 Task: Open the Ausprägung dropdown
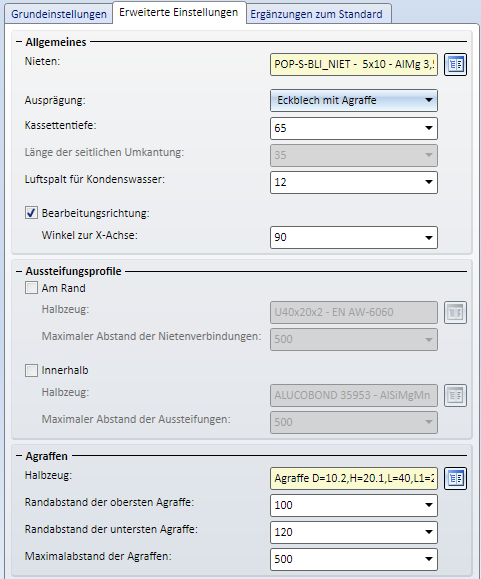[354, 100]
